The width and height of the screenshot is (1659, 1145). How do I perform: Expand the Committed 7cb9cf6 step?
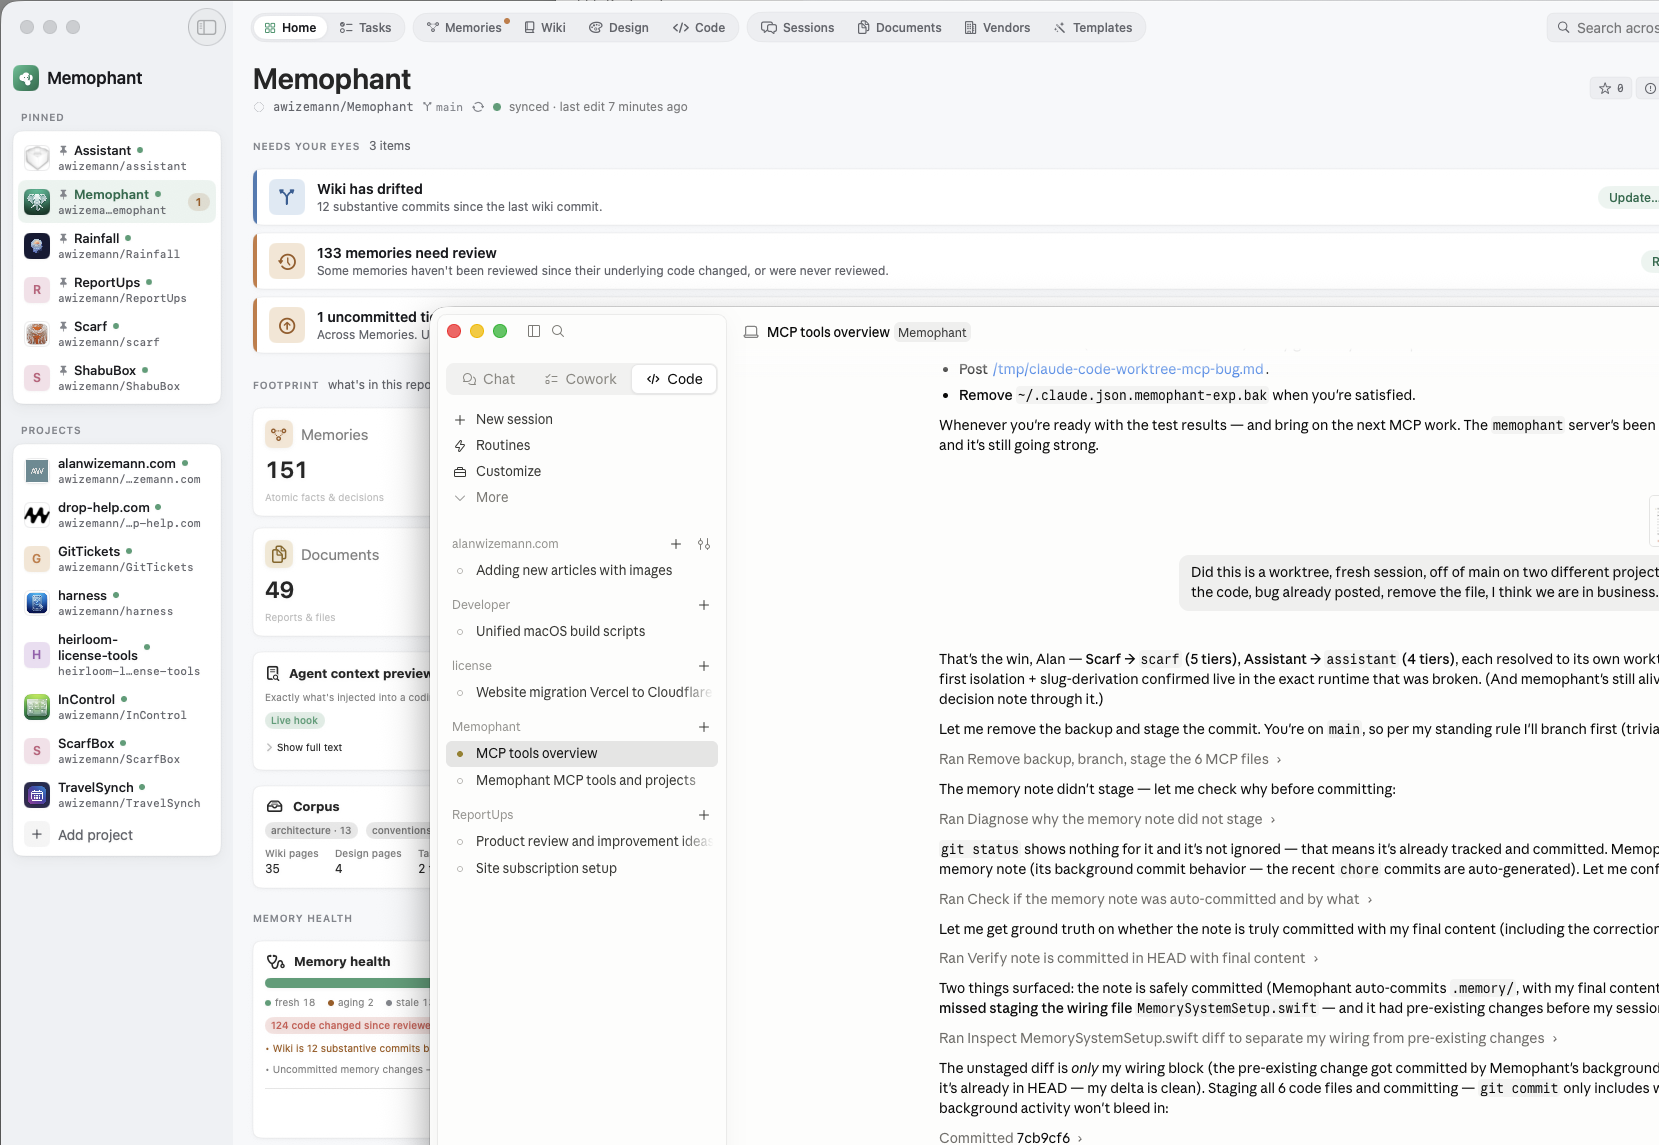1010,1138
